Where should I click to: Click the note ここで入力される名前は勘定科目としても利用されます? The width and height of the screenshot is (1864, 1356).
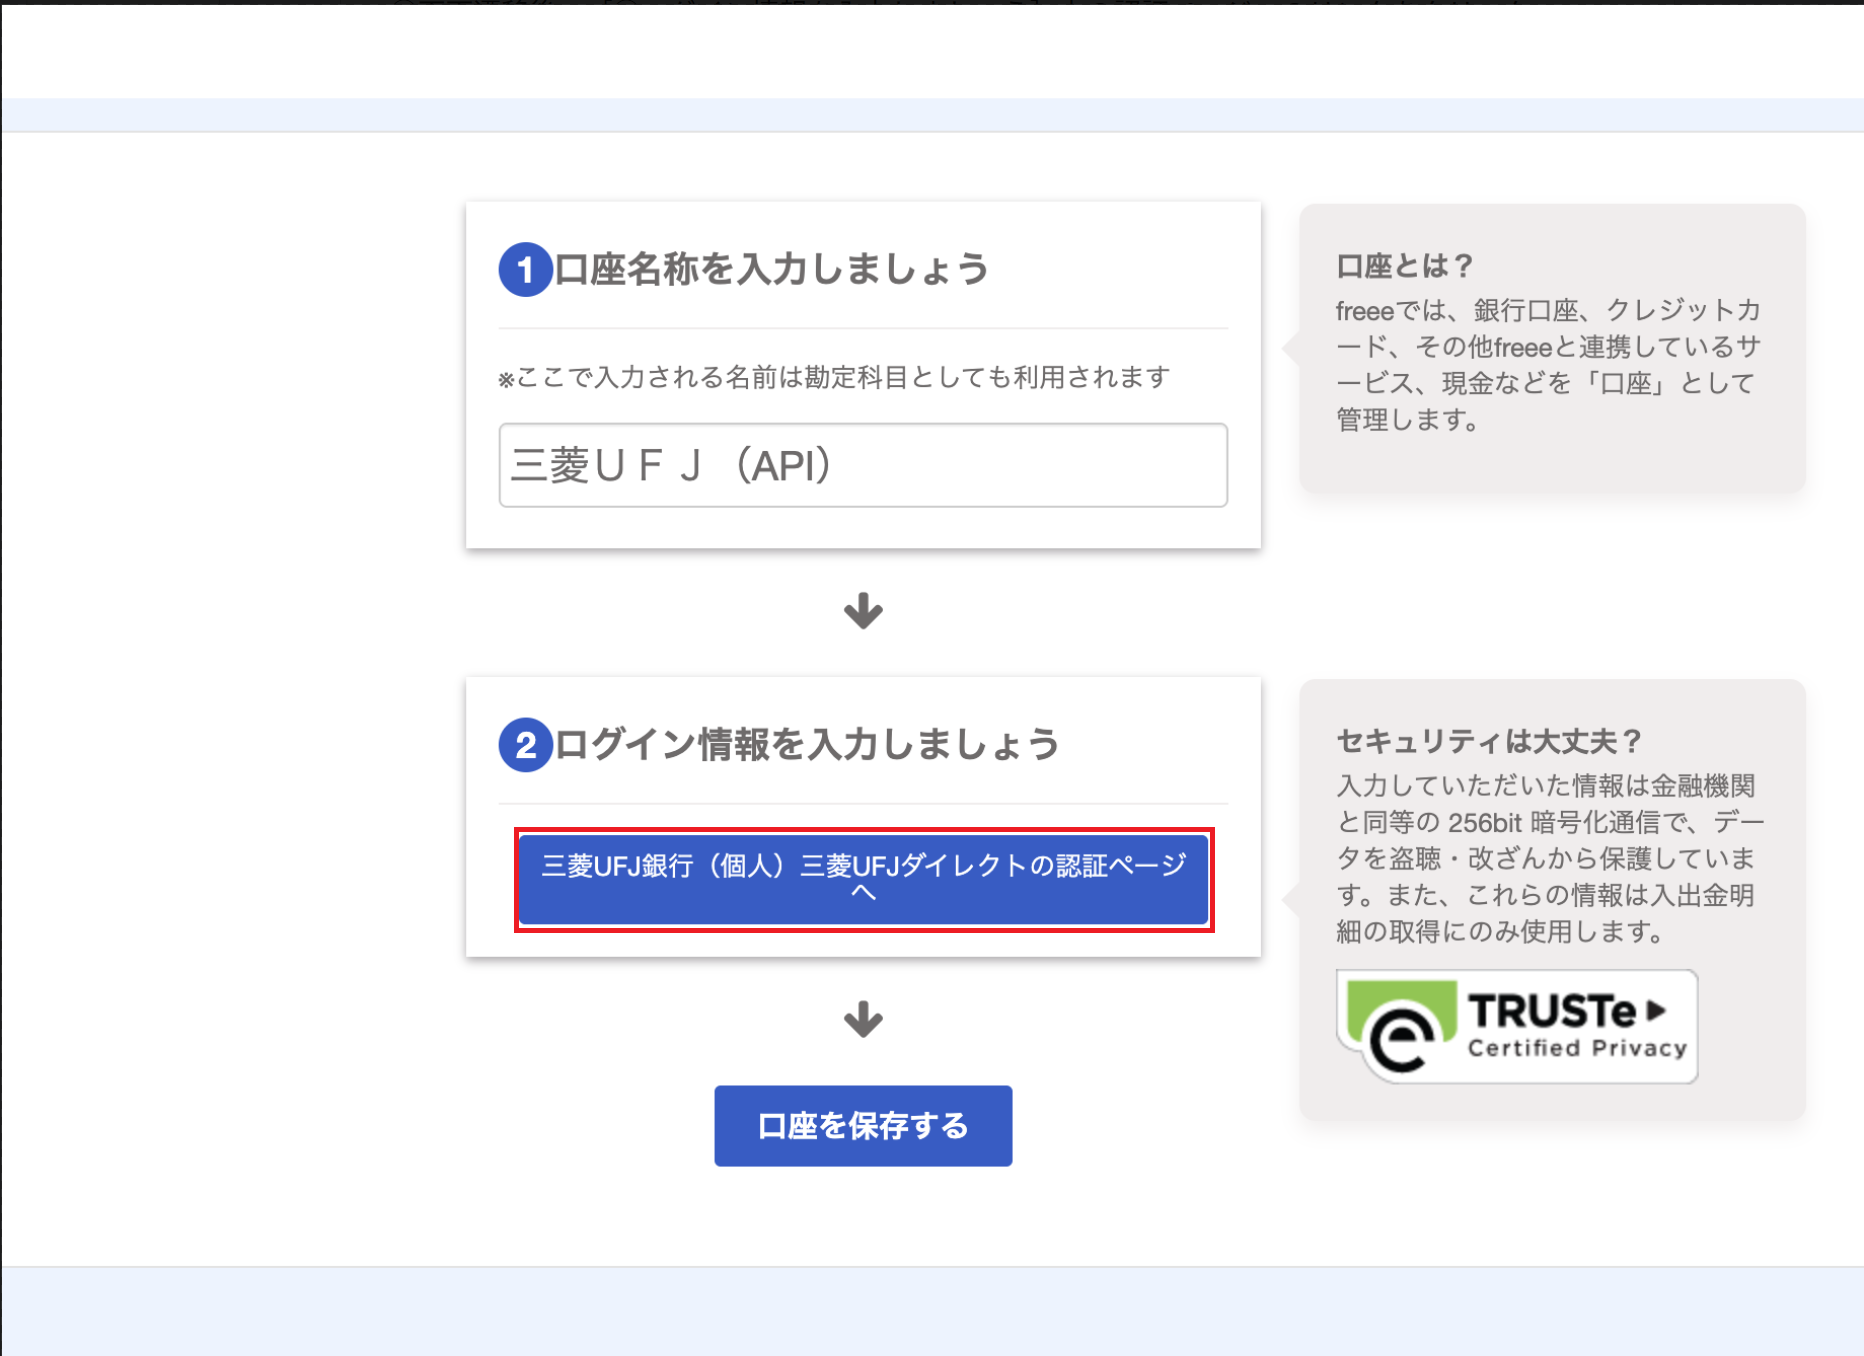(x=834, y=377)
